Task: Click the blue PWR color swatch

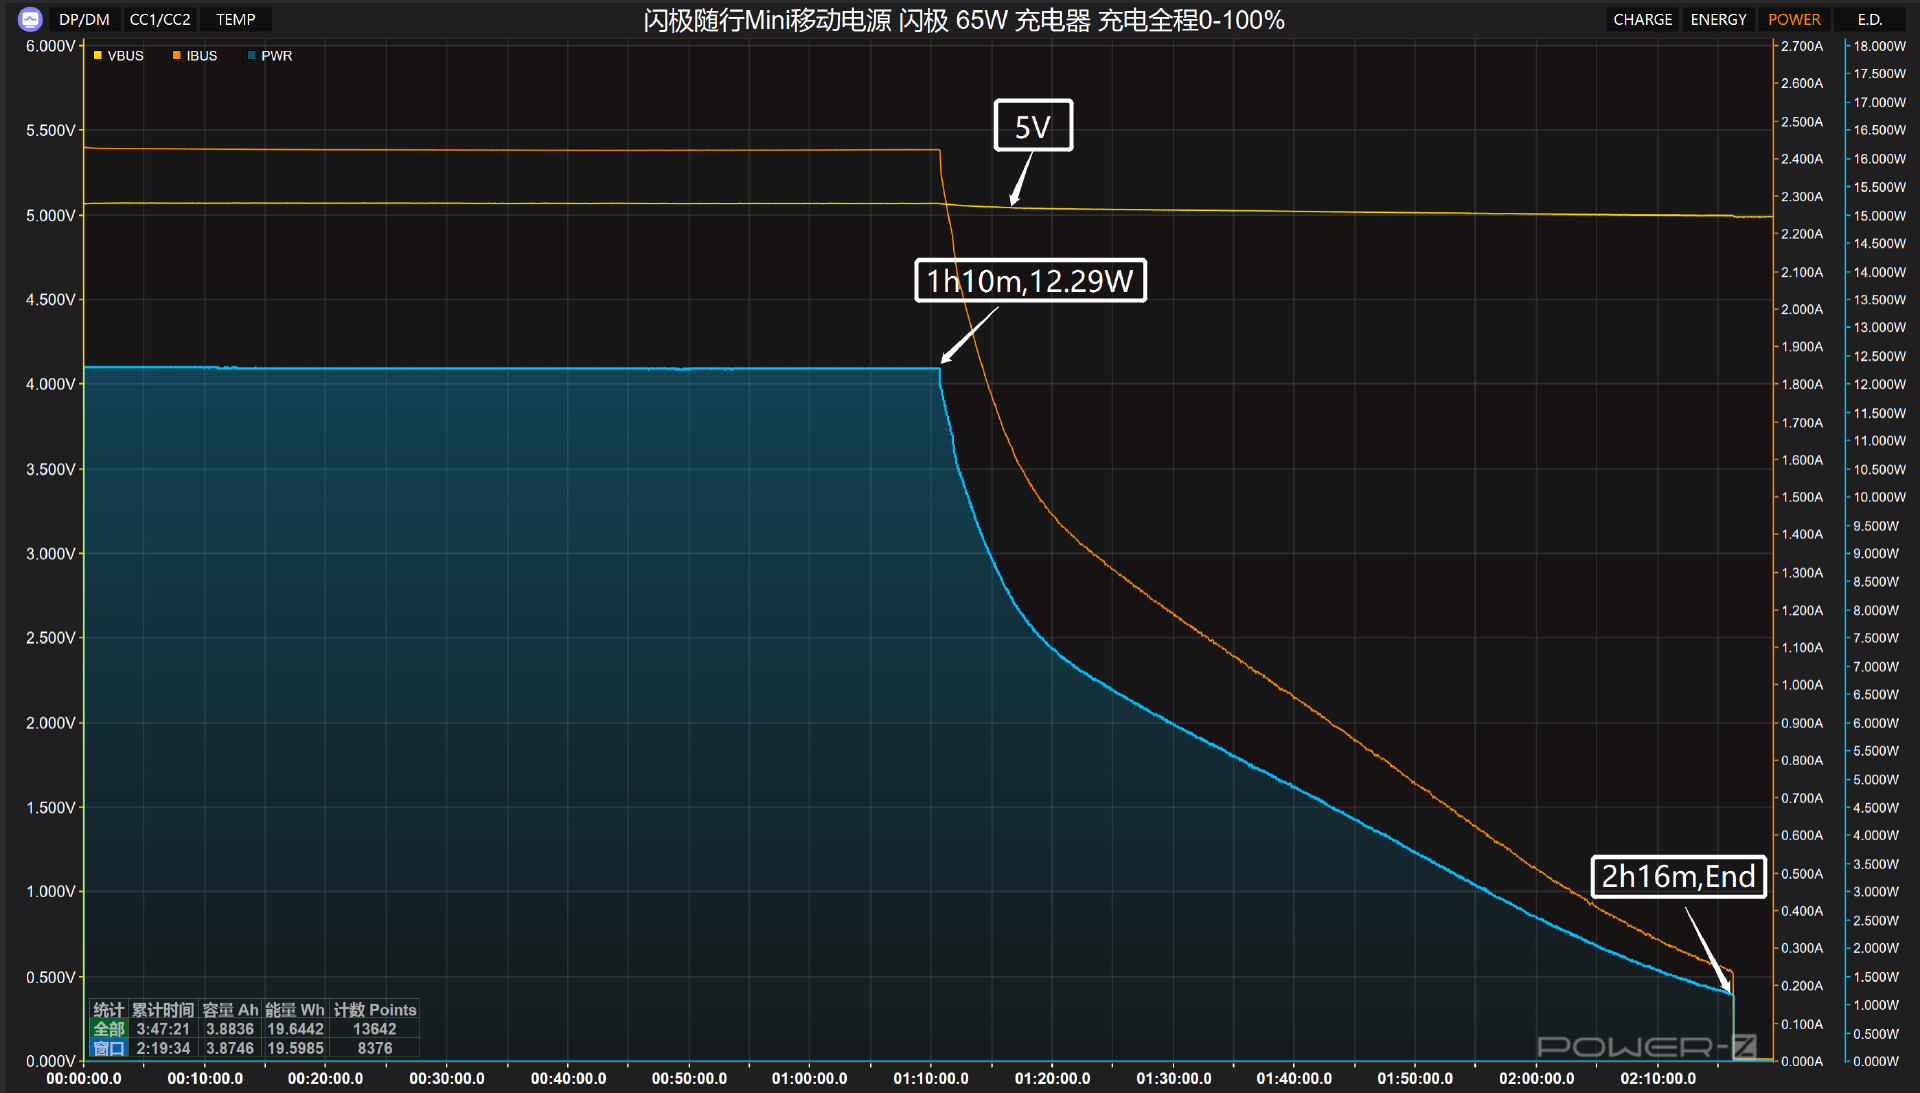Action: 252,56
